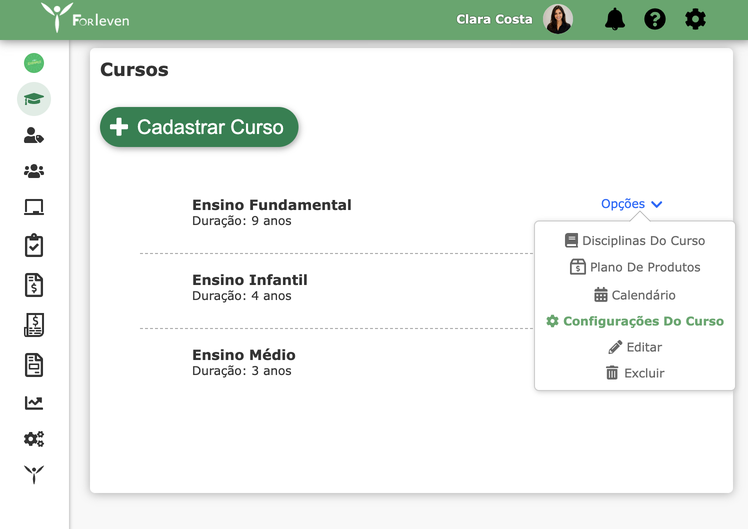Click the Clara Costa user name
The height and width of the screenshot is (529, 748).
[494, 19]
